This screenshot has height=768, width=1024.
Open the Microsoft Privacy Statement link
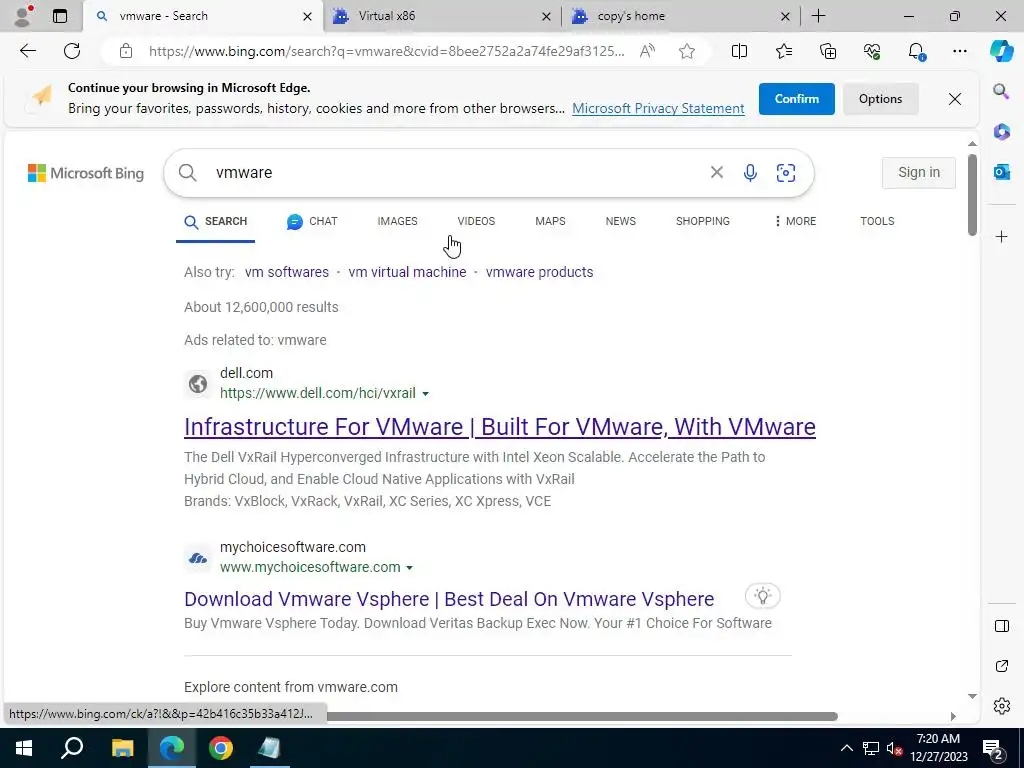click(x=658, y=108)
